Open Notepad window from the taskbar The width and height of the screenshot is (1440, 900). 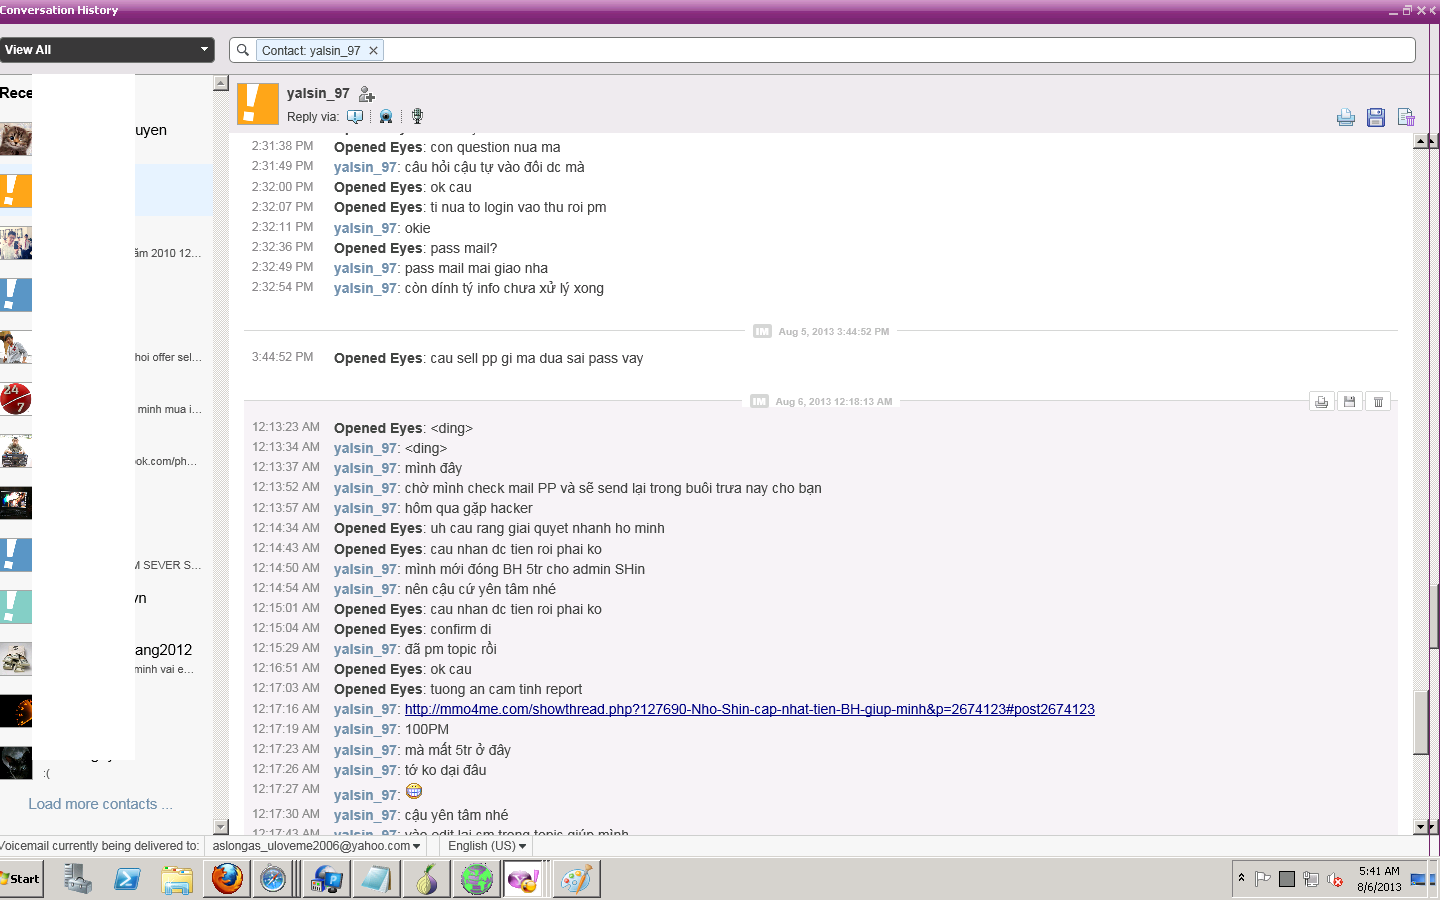377,879
